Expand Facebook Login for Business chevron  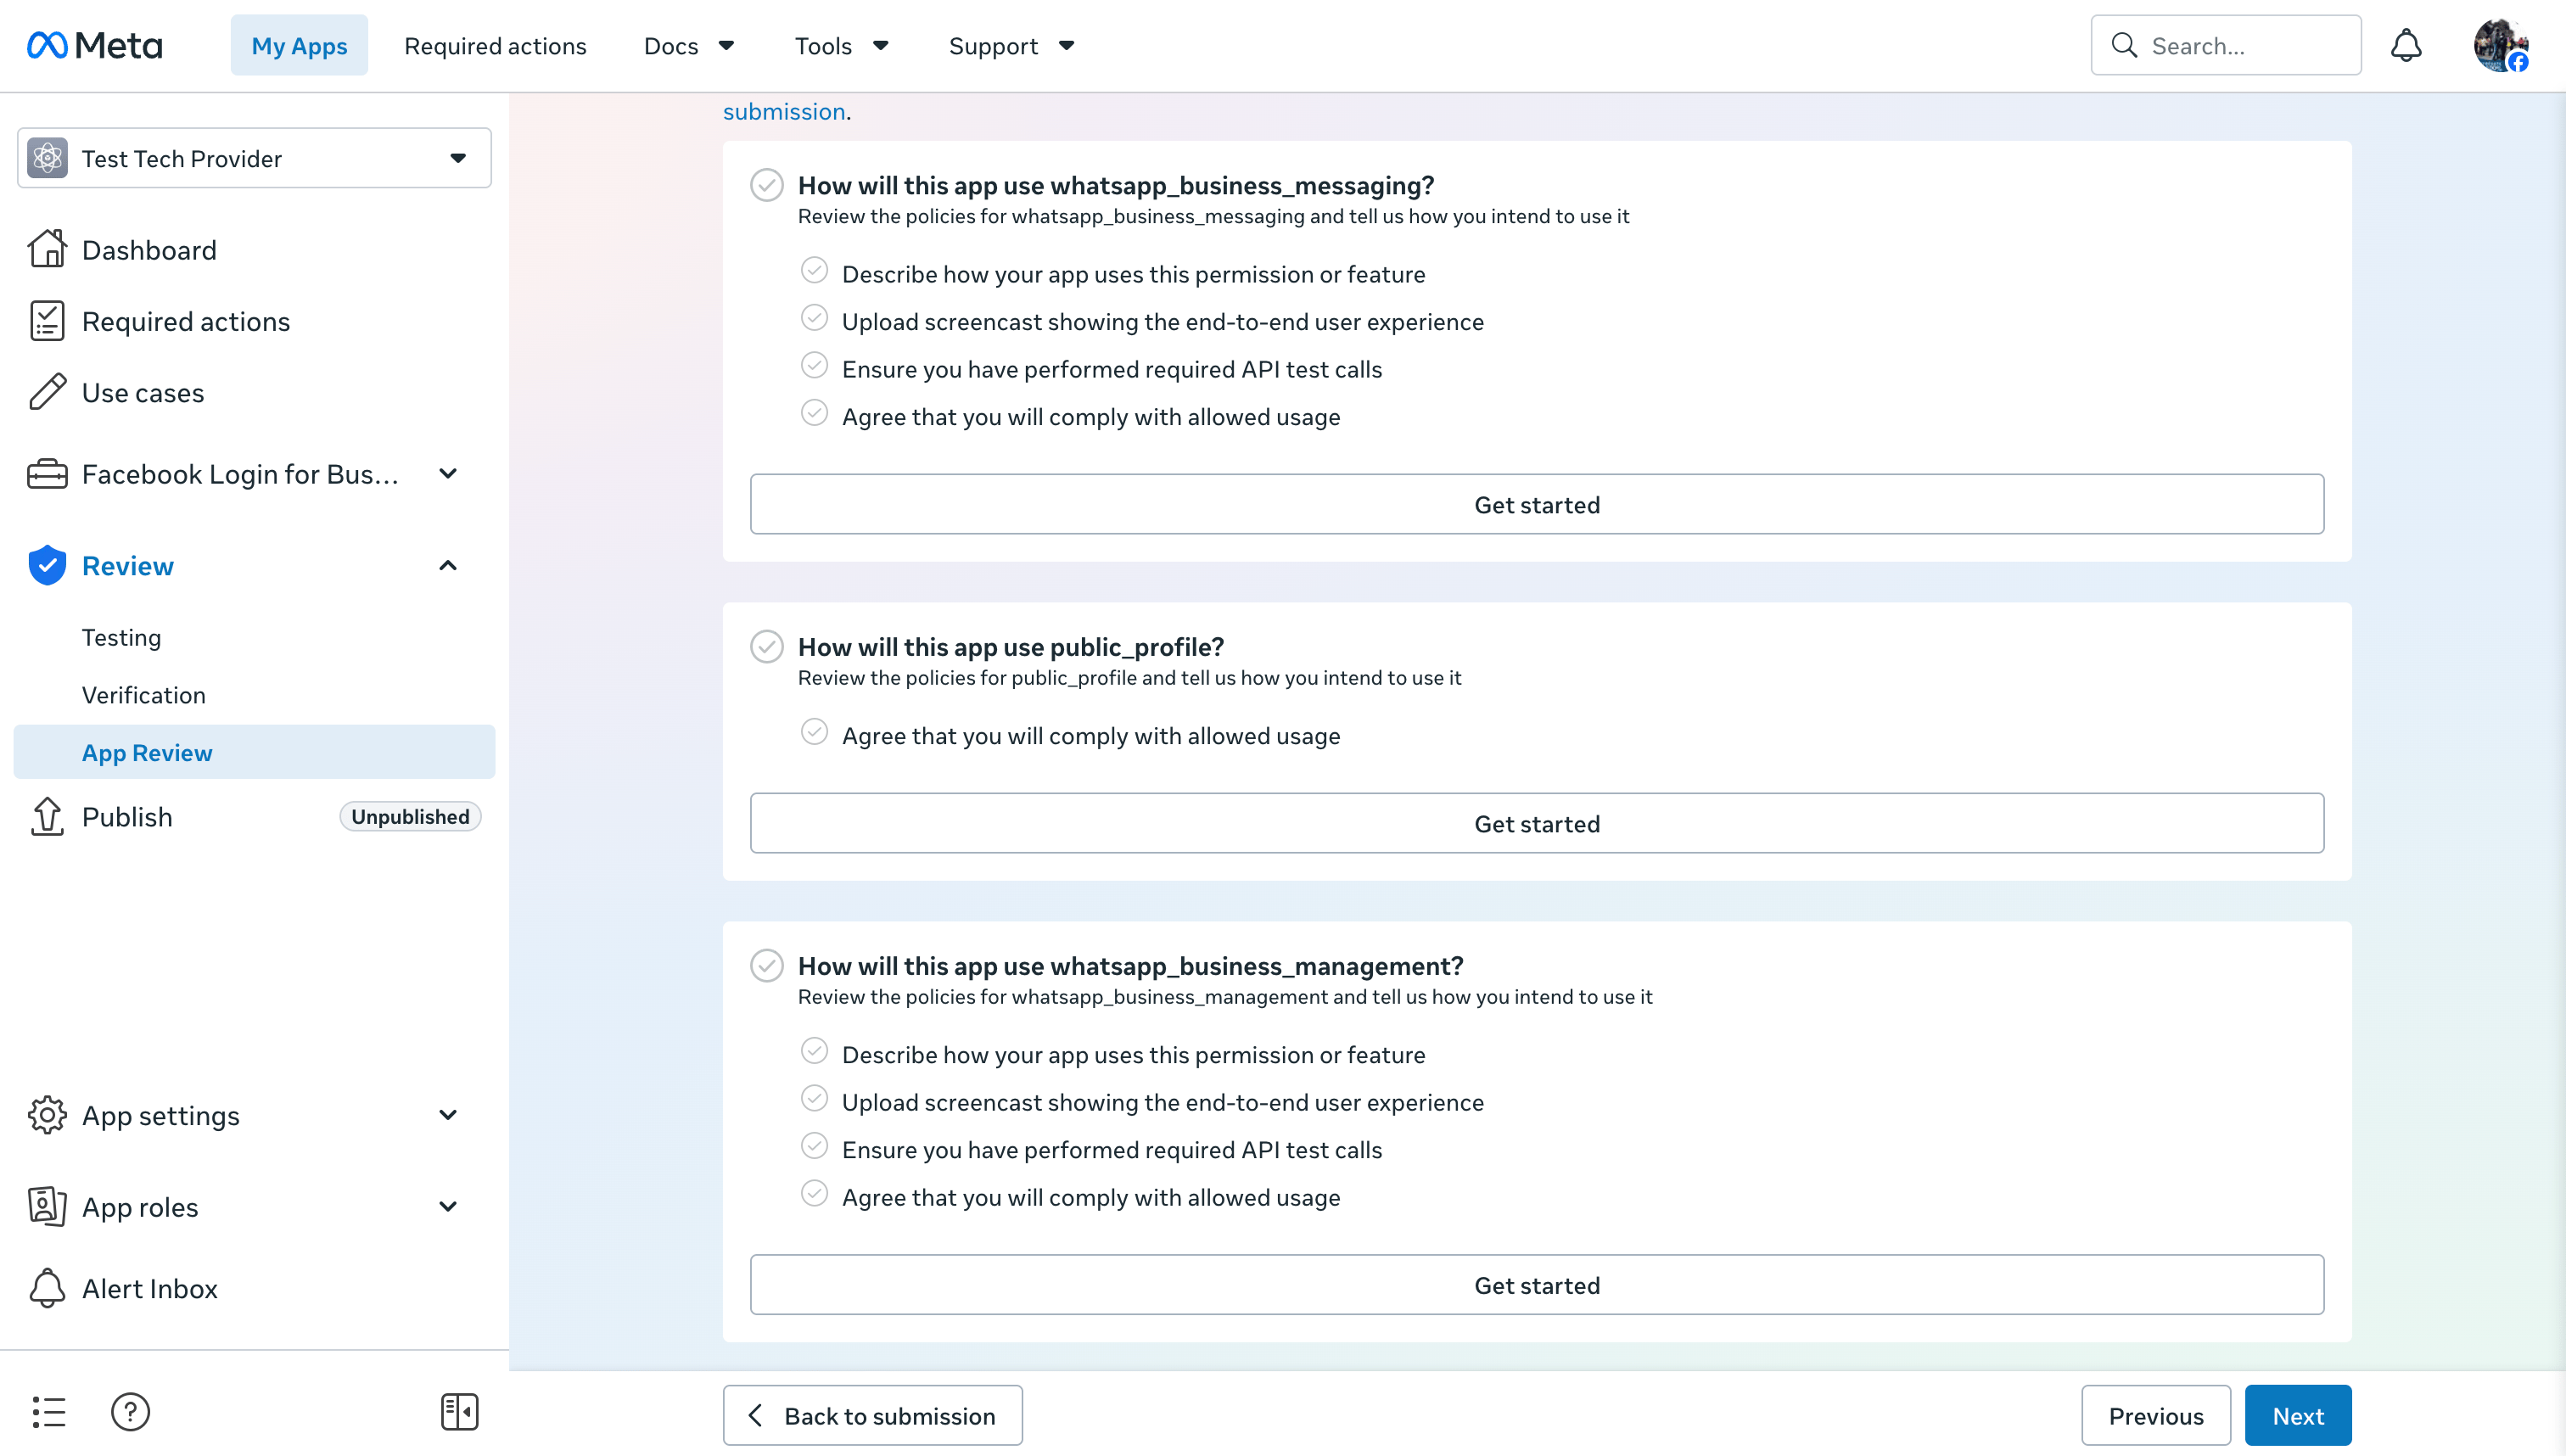coord(448,474)
